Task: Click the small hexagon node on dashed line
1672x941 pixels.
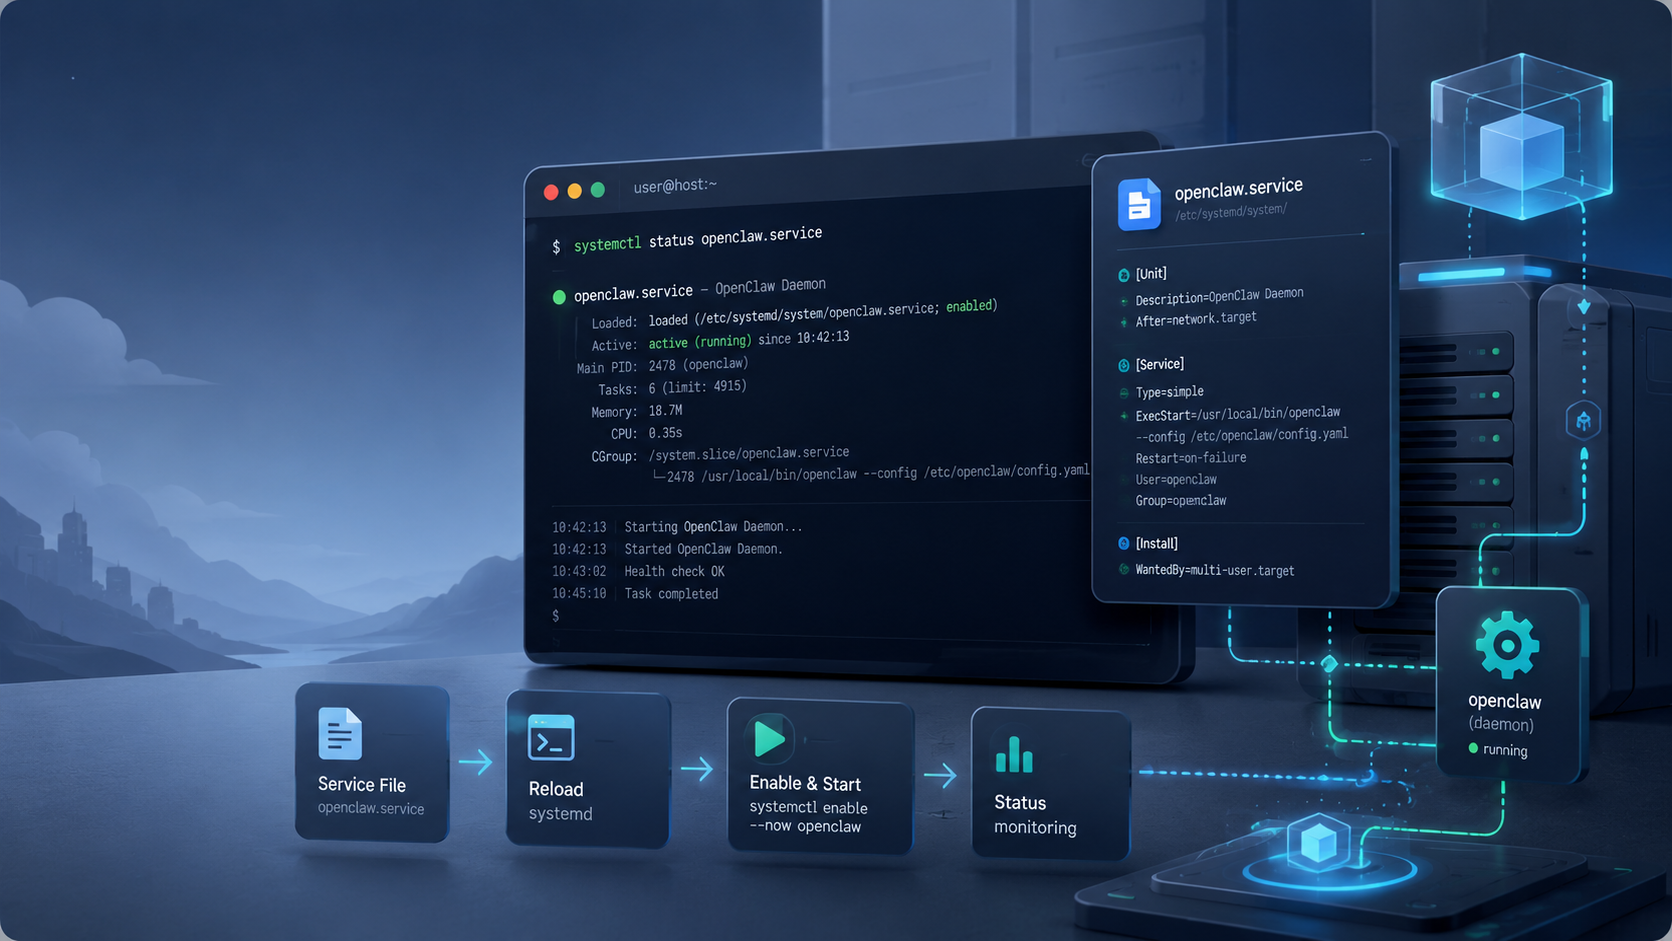Action: [1583, 420]
